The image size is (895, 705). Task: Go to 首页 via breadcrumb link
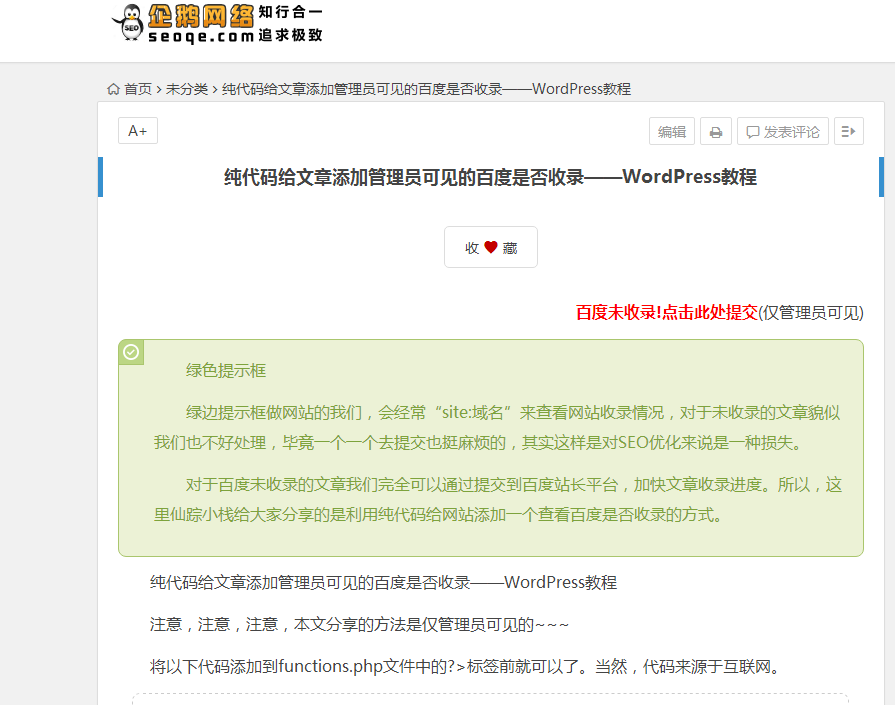pos(138,89)
